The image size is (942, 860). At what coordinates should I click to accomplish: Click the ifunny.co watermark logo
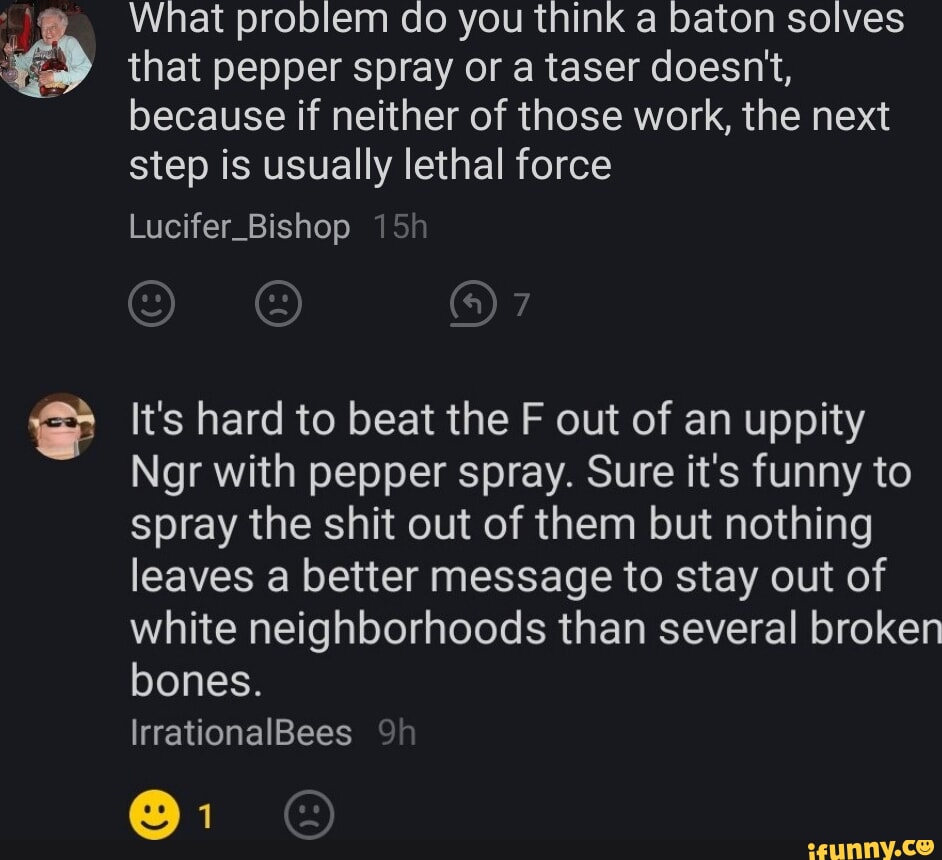871,847
